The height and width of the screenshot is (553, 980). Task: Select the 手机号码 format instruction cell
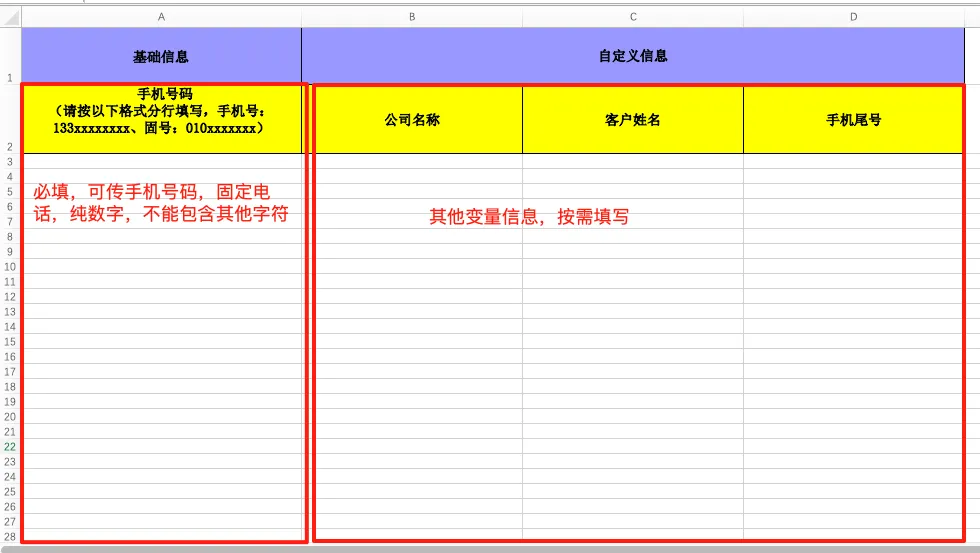[x=161, y=112]
